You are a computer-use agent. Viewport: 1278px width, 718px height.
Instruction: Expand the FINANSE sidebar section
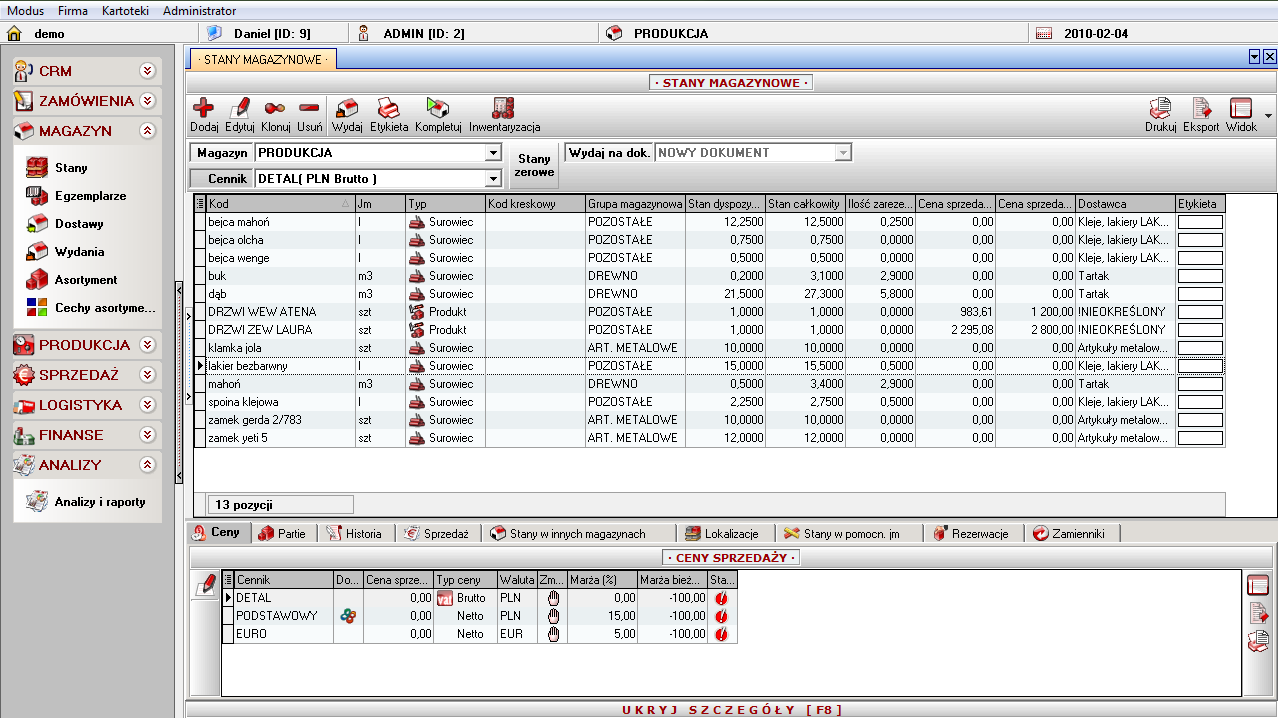point(148,435)
